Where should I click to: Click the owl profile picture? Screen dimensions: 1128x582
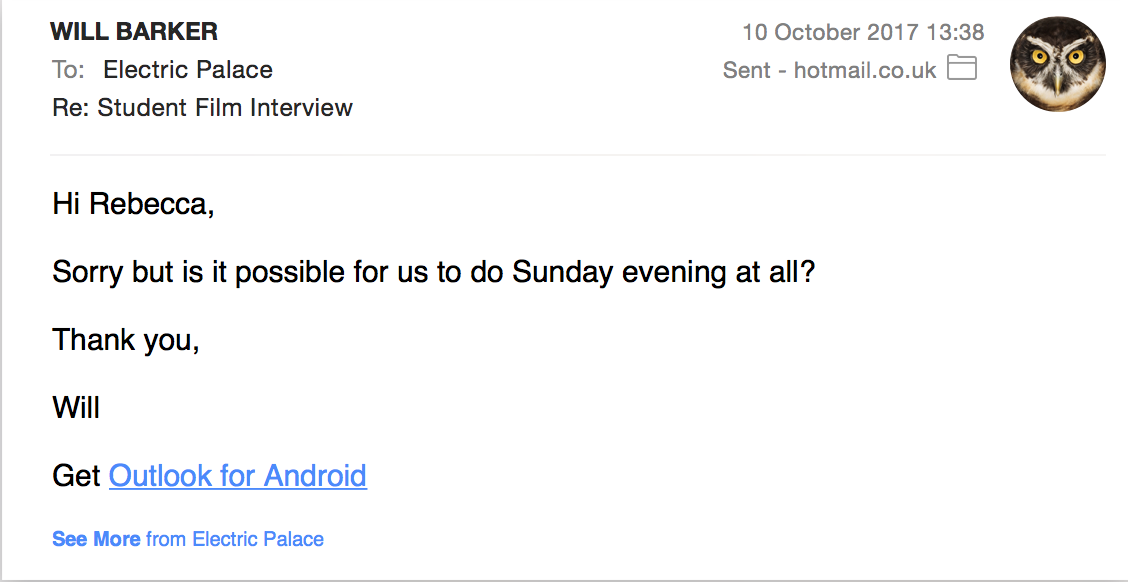click(1058, 64)
